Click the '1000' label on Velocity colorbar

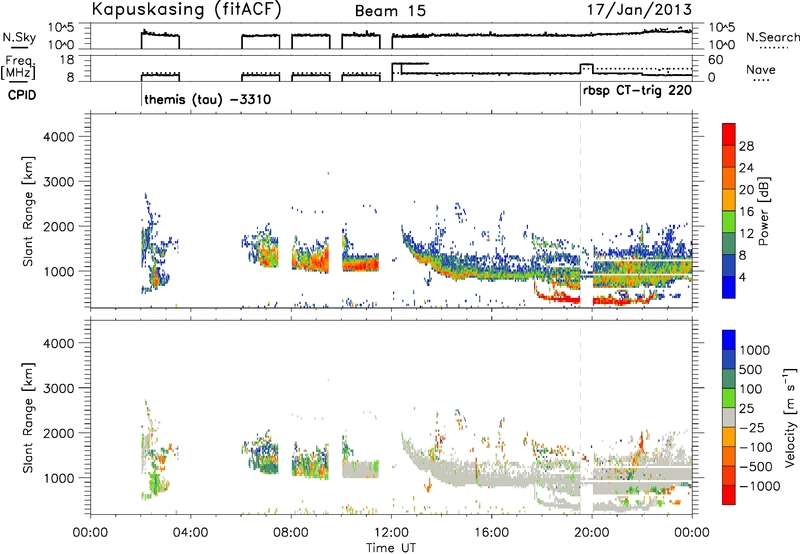(755, 350)
